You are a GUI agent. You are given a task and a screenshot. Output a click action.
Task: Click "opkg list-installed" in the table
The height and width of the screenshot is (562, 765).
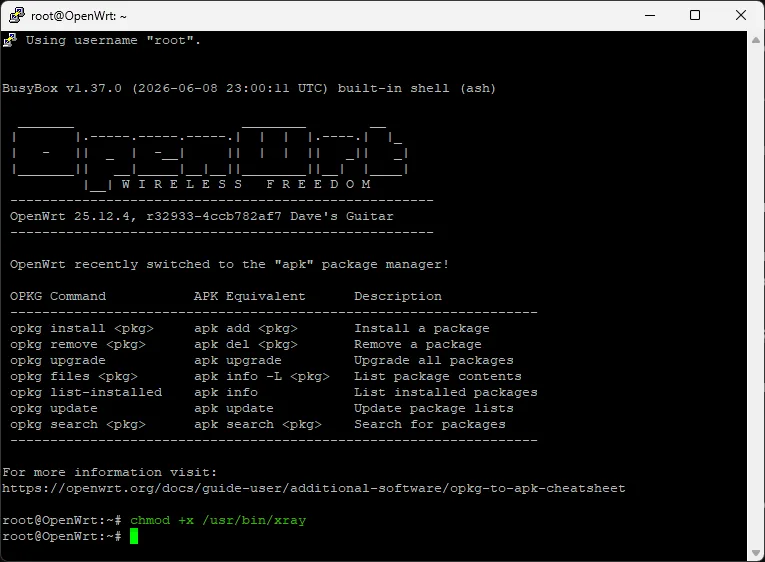[86, 392]
